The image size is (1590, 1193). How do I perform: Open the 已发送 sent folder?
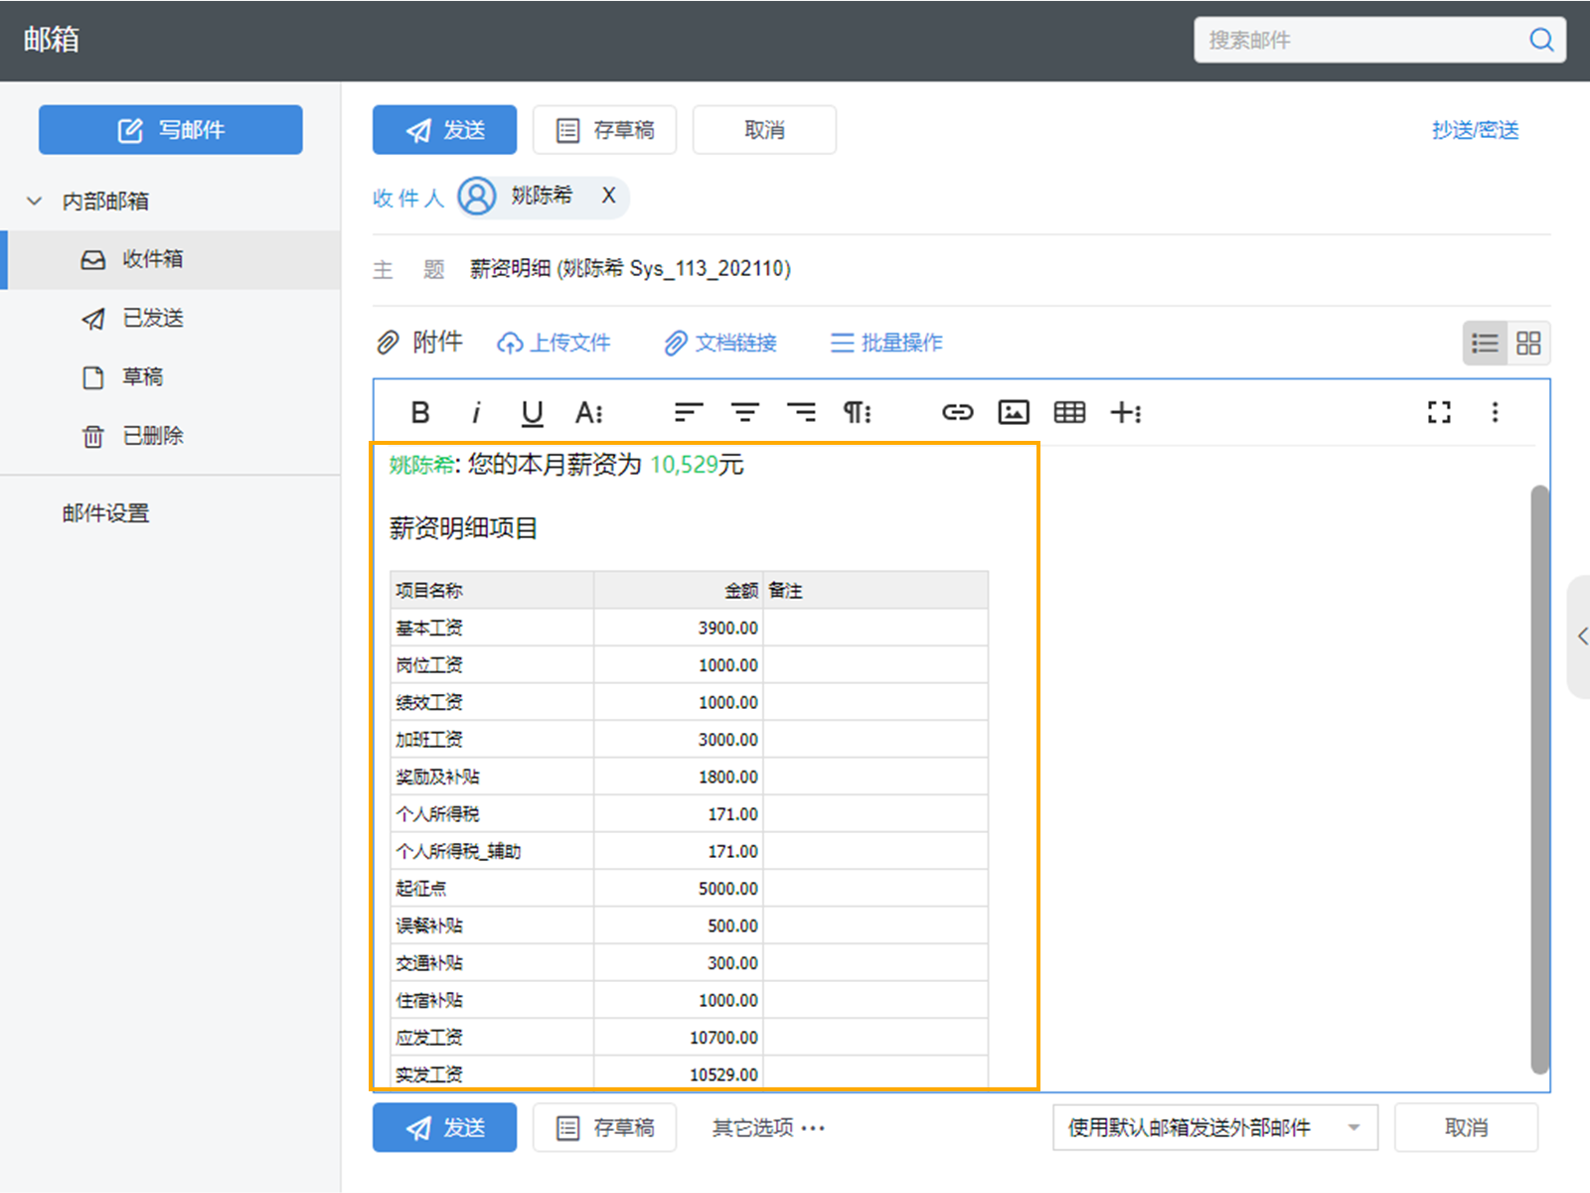171,318
